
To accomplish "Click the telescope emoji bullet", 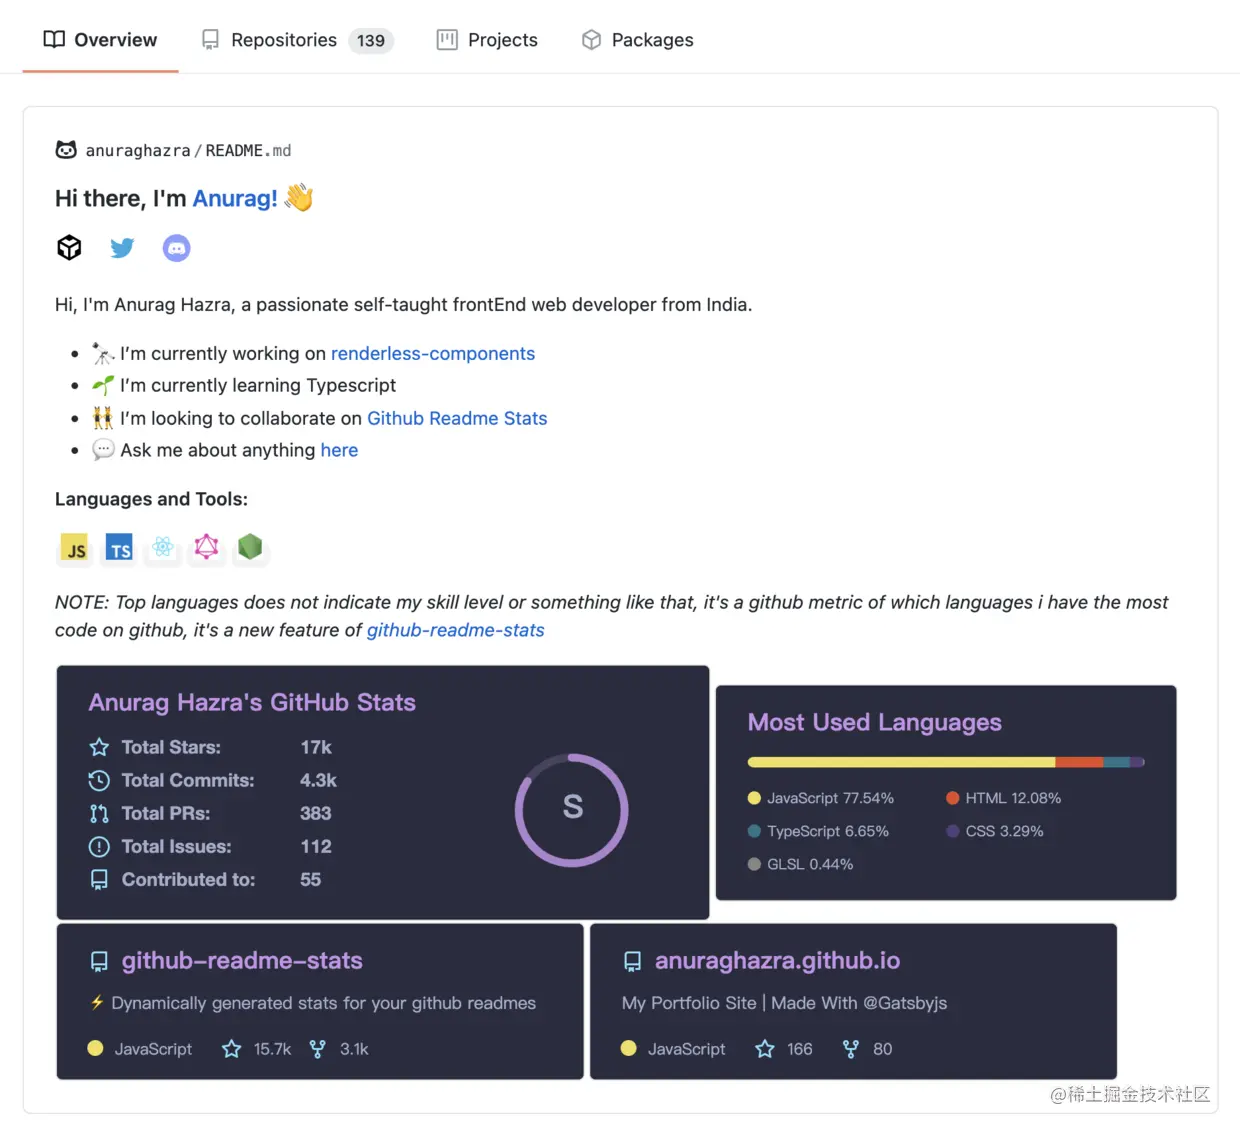I will 103,353.
